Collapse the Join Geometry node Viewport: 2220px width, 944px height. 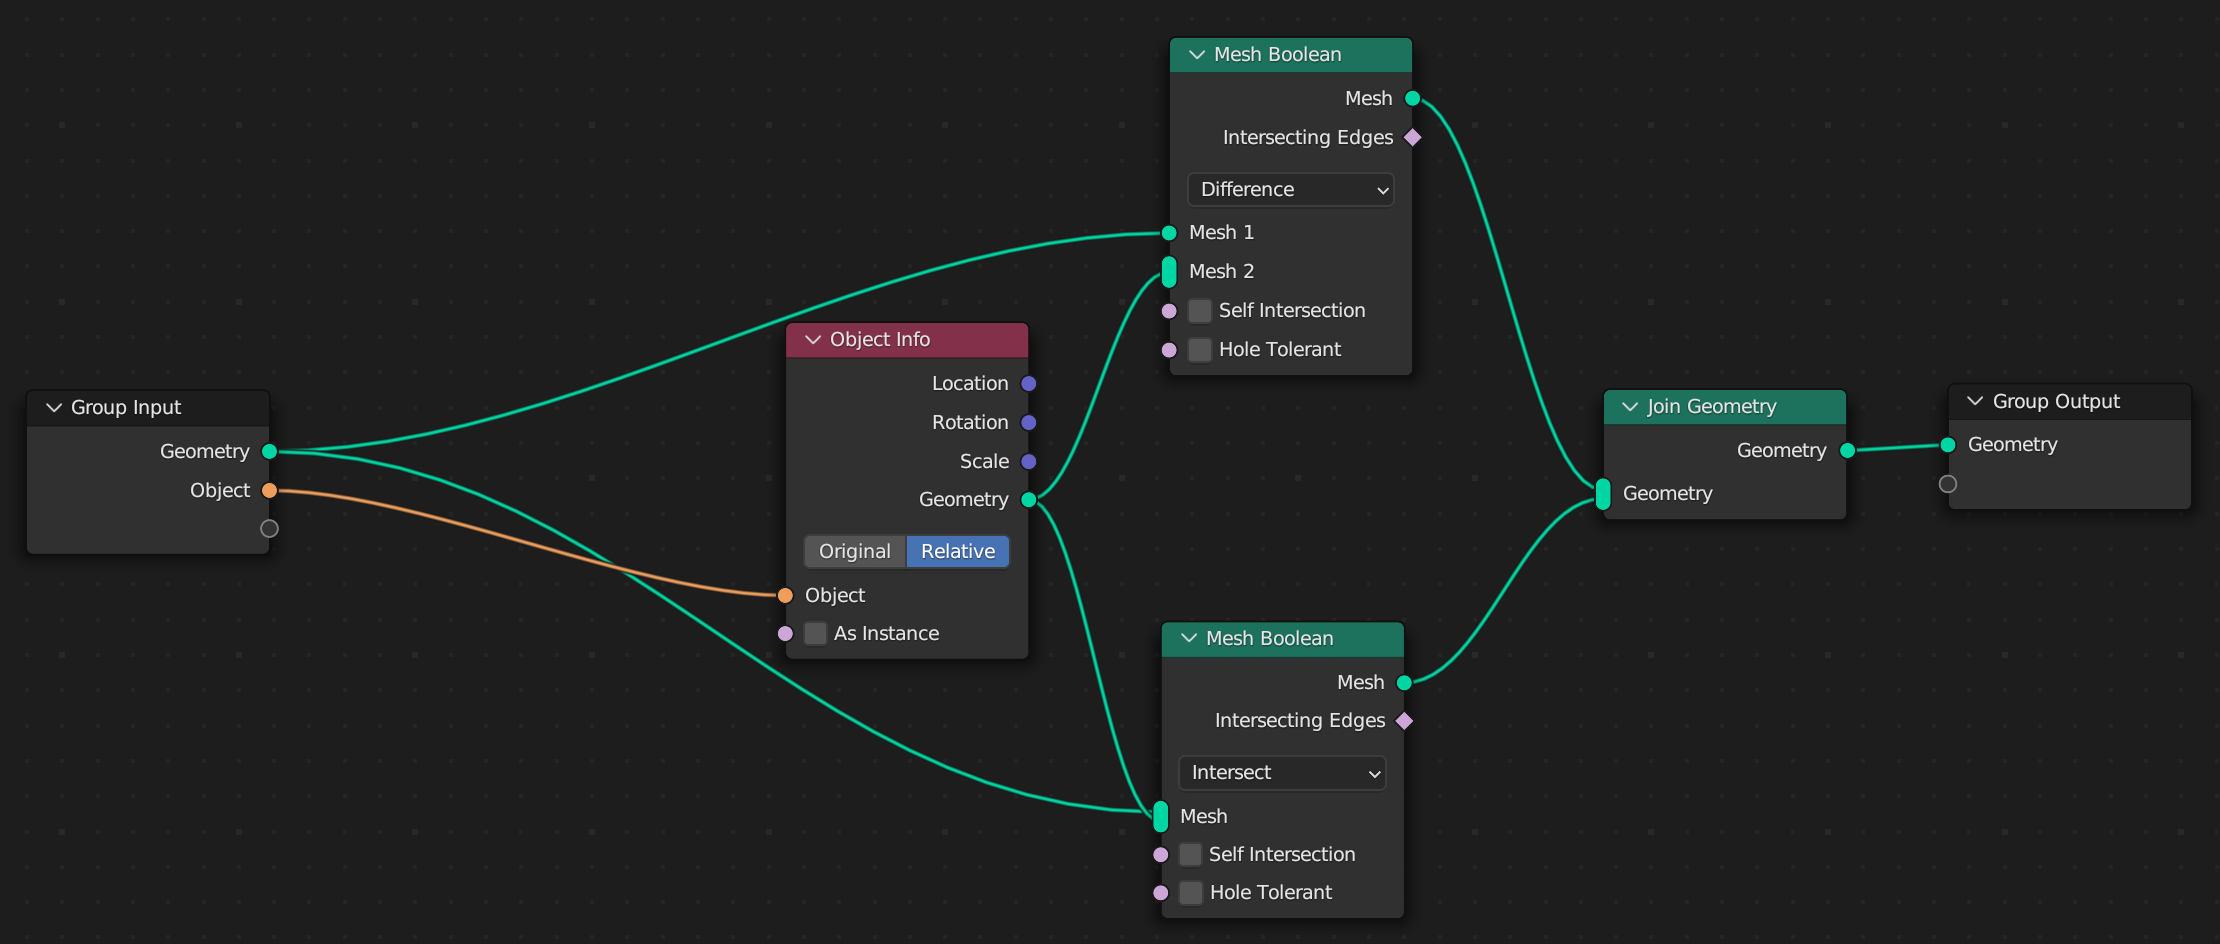pyautogui.click(x=1630, y=407)
